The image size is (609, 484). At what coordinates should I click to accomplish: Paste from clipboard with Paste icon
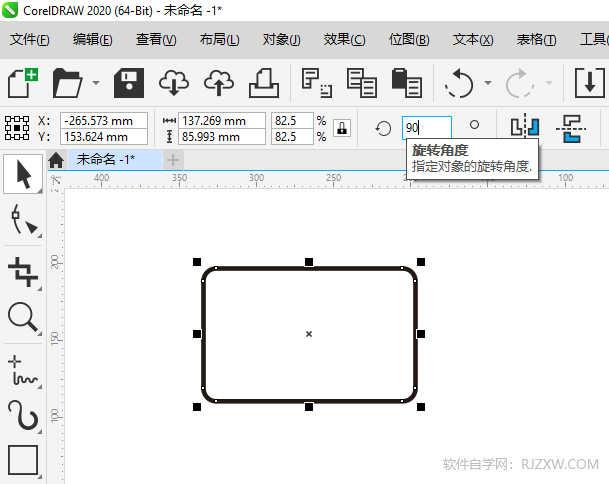click(x=407, y=83)
